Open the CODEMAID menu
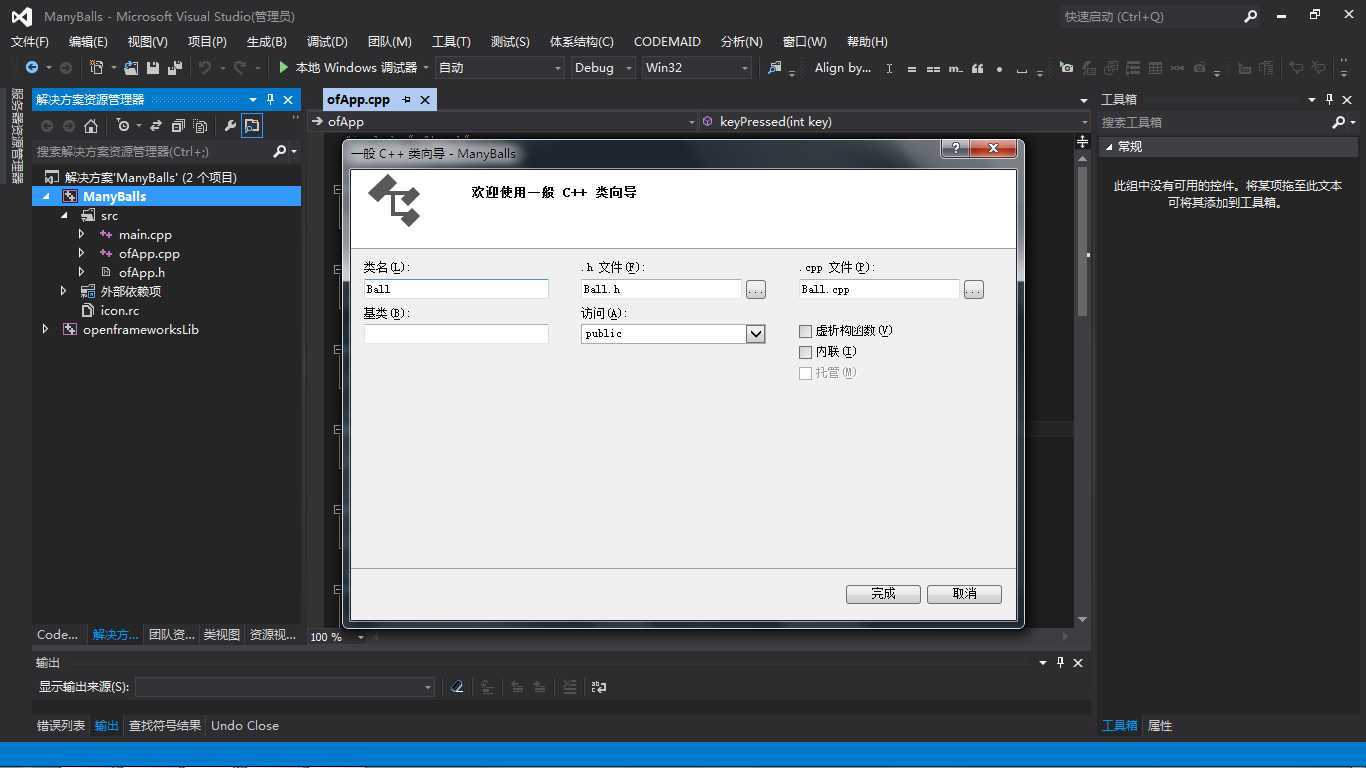1366x768 pixels. tap(667, 41)
